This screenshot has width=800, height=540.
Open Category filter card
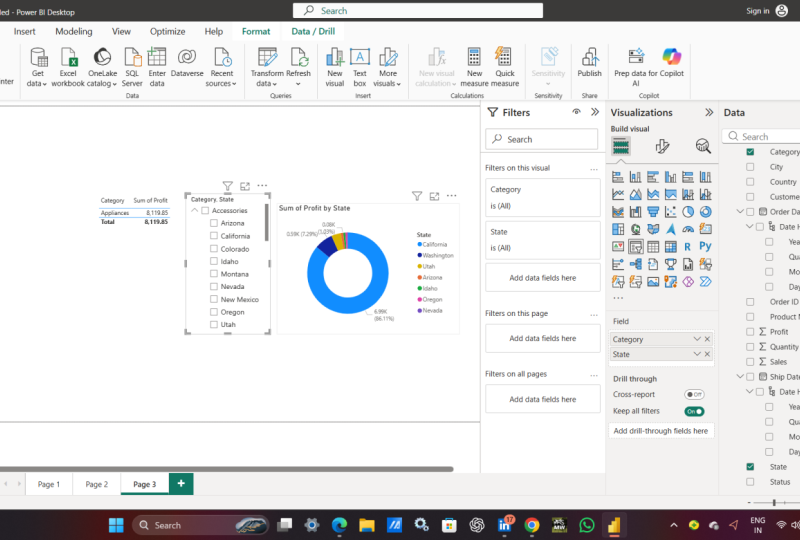tap(542, 198)
